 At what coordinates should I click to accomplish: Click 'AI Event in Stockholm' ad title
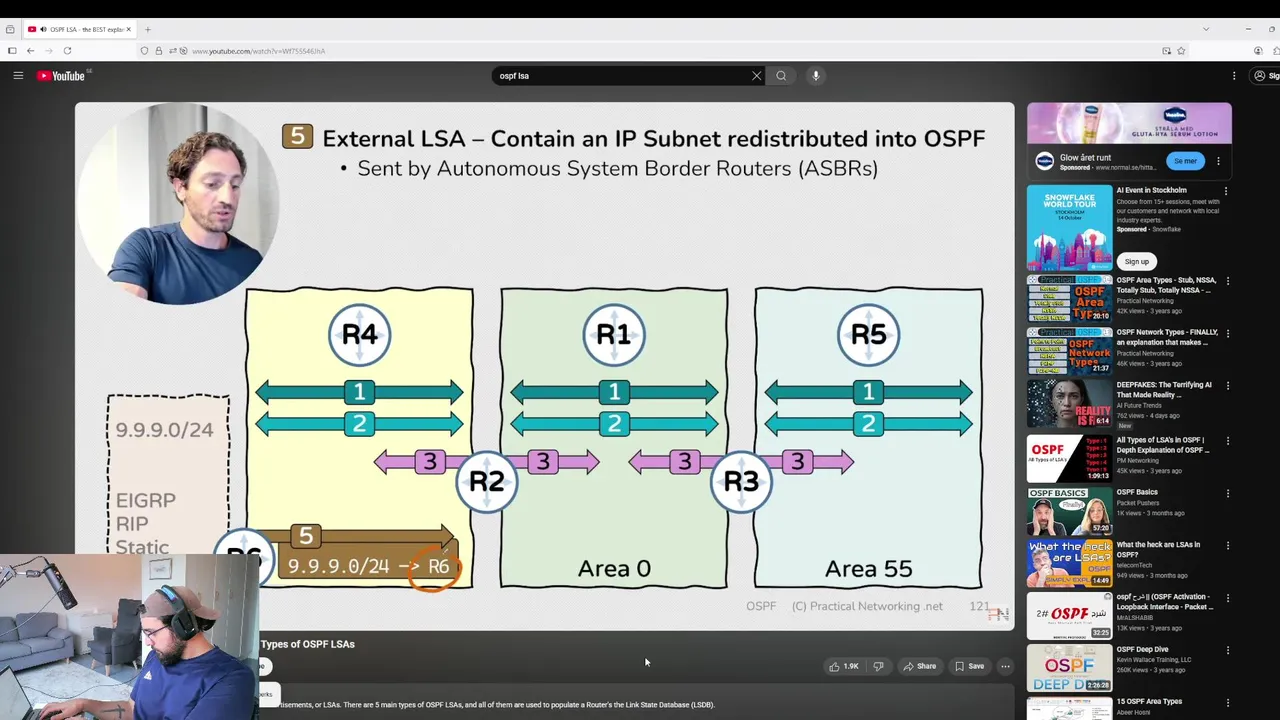point(1151,190)
